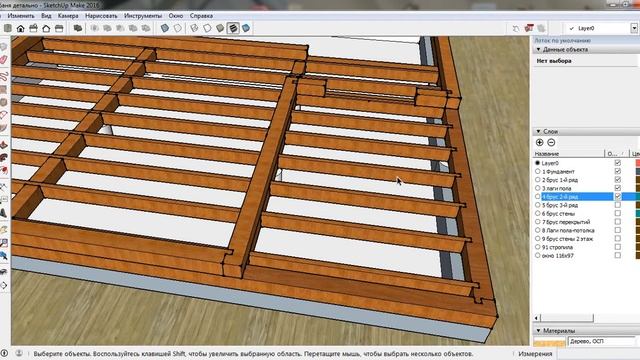Click the info circle status bar icon
This screenshot has height=360, width=640.
[x=4, y=353]
